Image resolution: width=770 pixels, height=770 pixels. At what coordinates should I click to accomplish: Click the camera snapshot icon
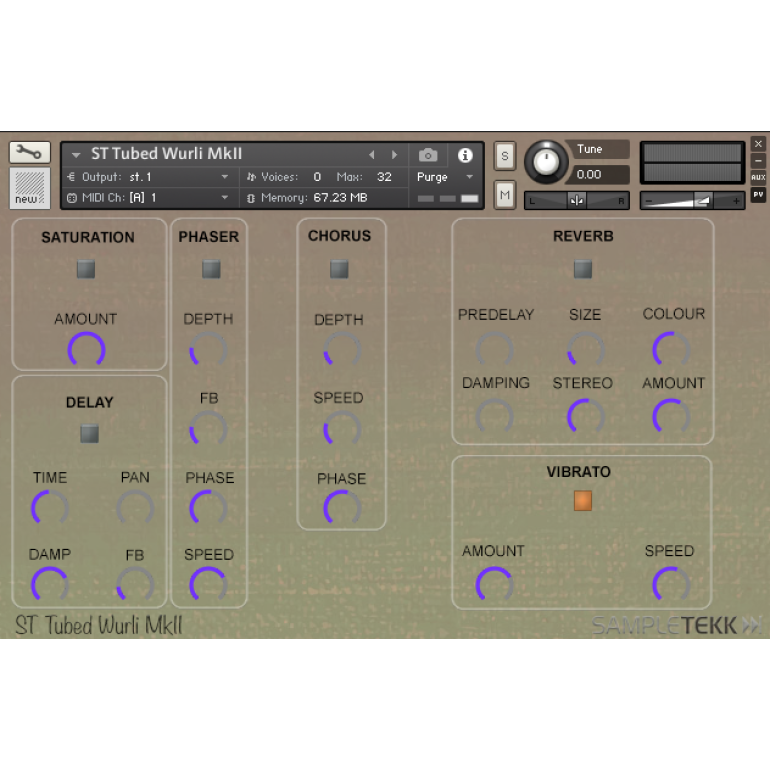pyautogui.click(x=428, y=155)
